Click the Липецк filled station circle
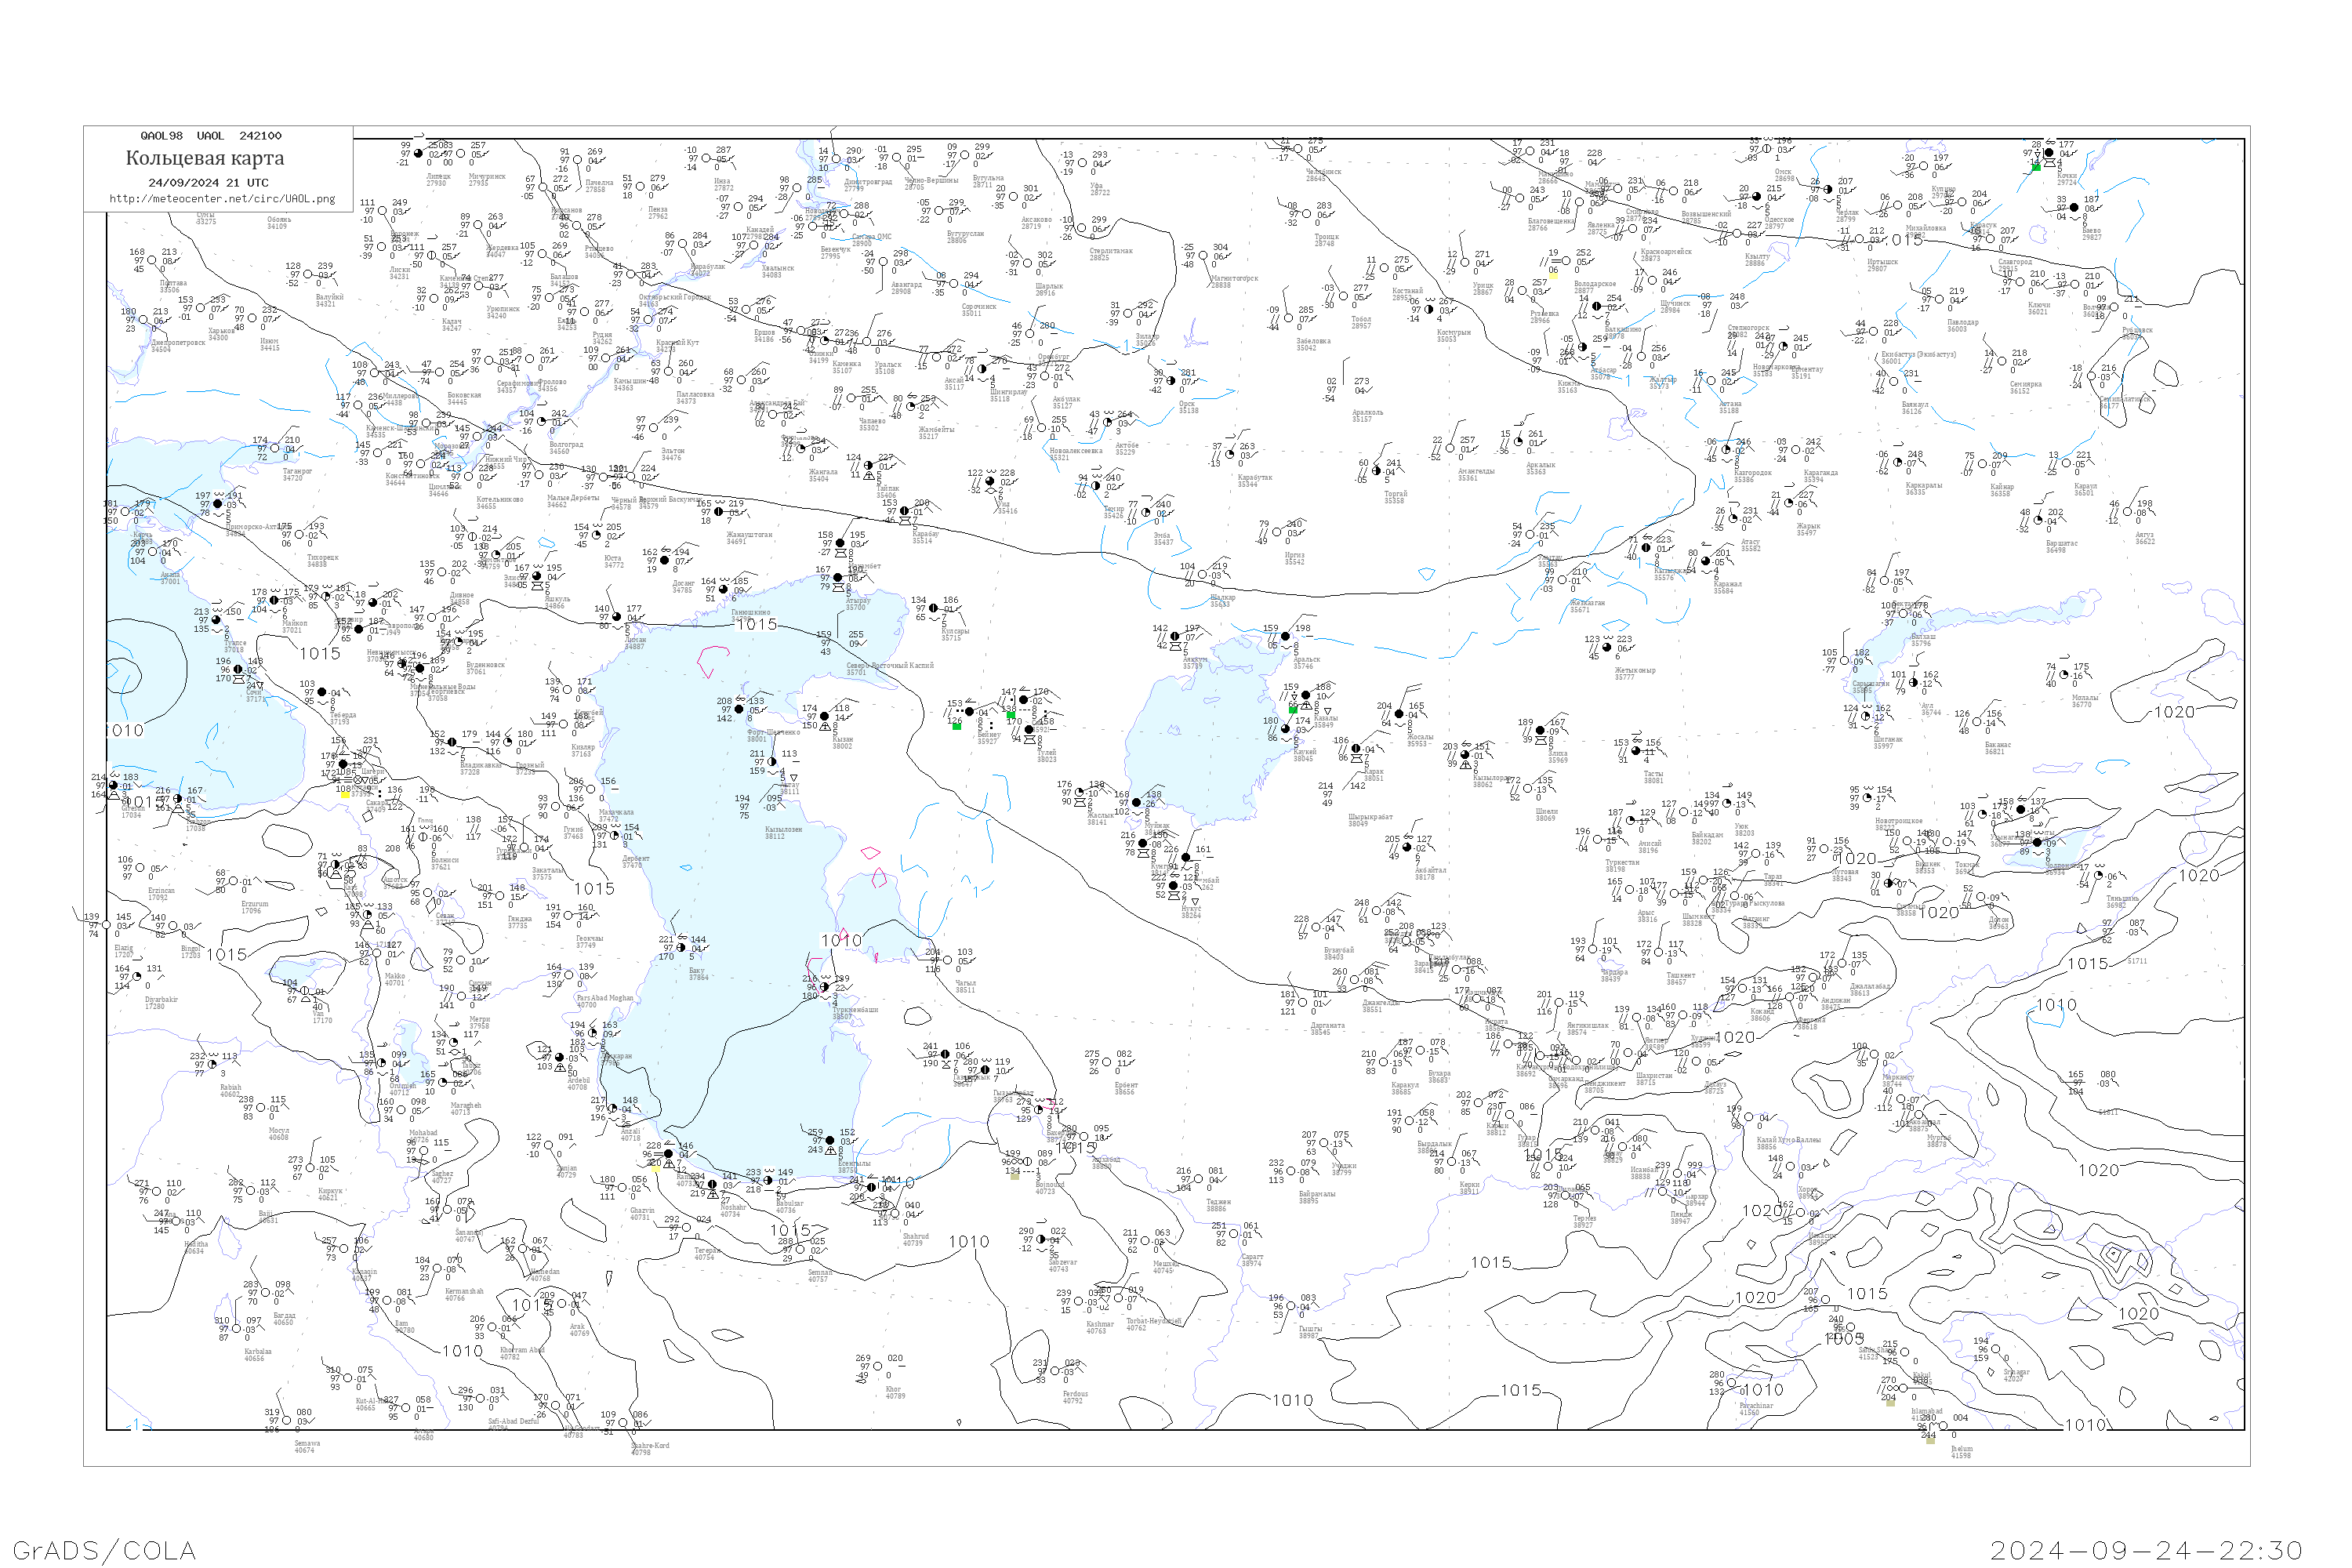The image size is (2352, 1568). (418, 154)
